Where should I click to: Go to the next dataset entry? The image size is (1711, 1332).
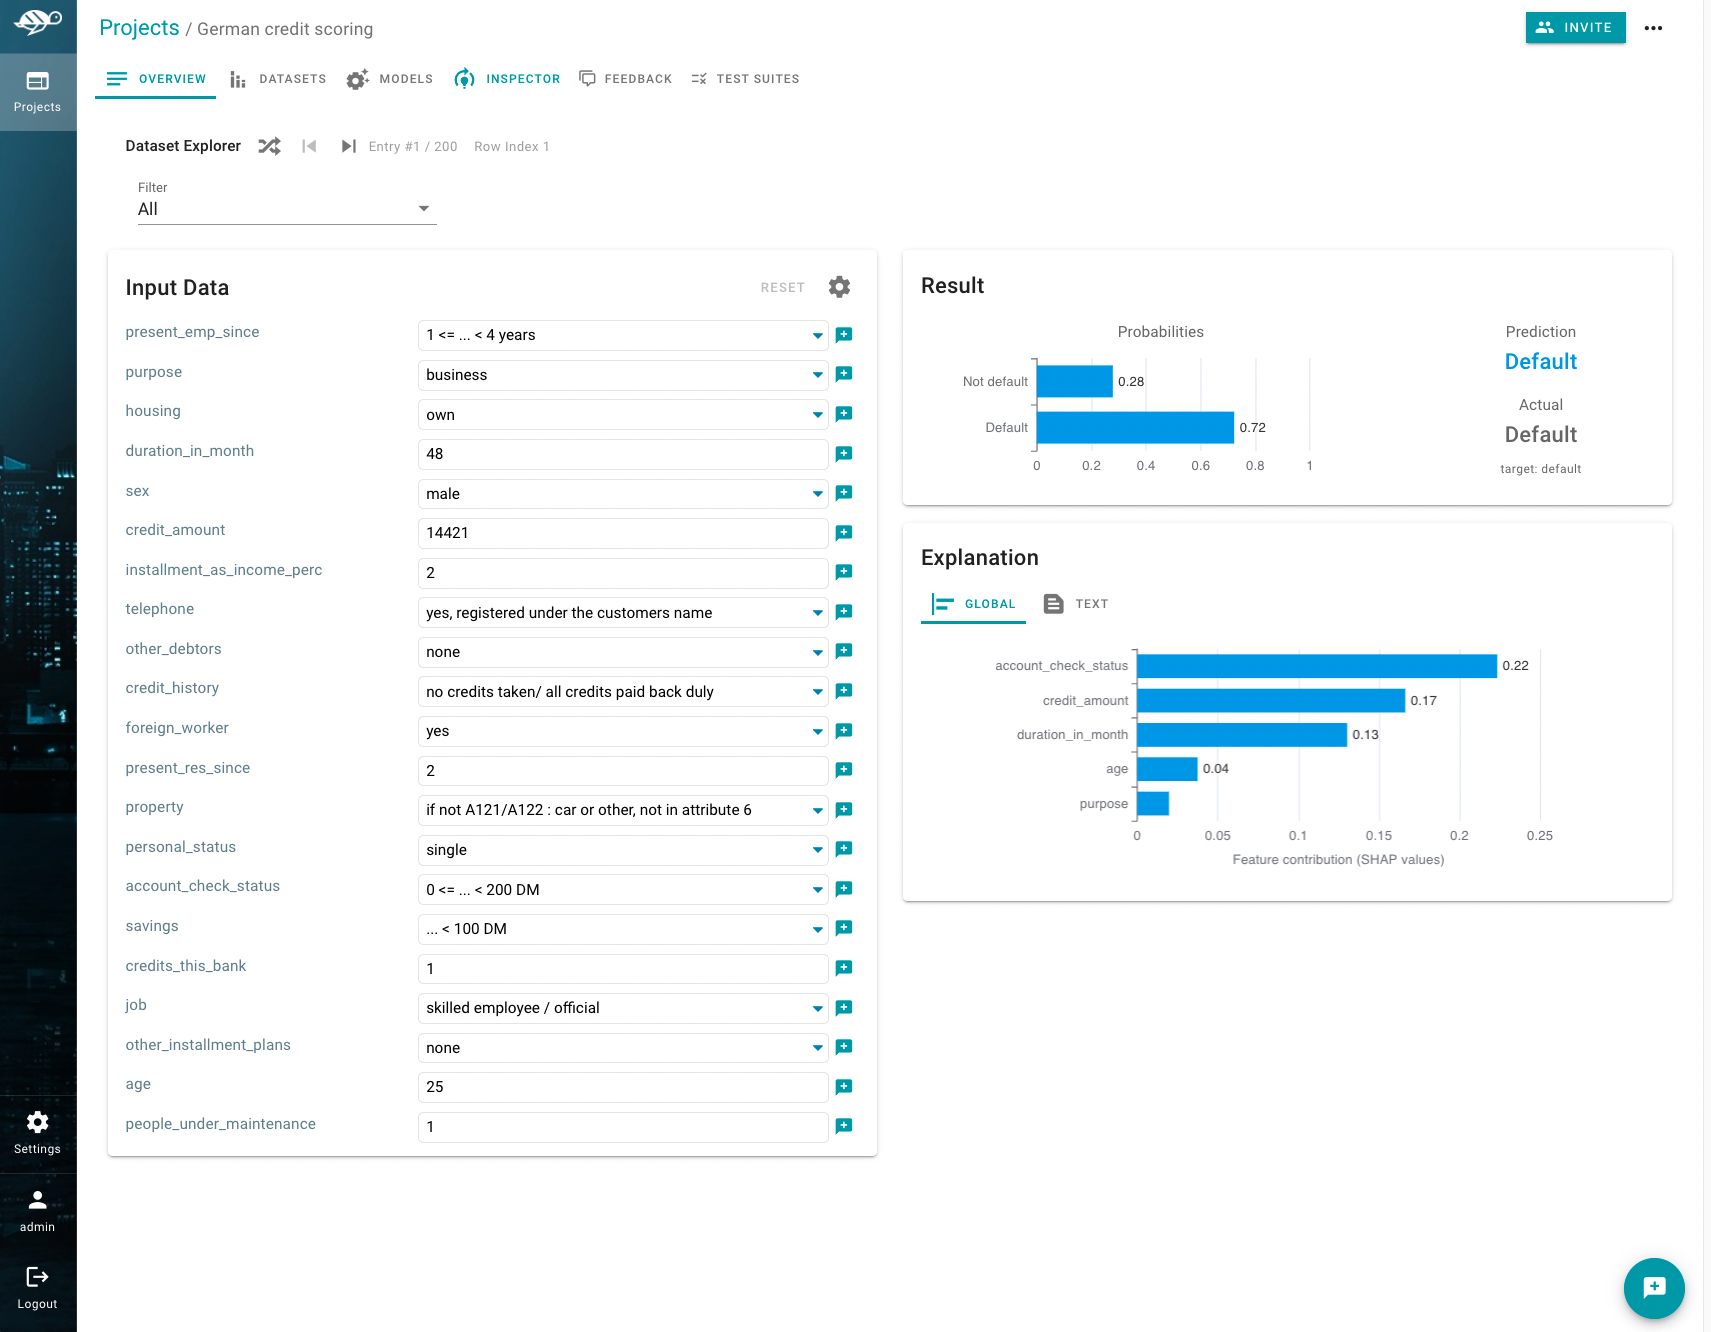tap(348, 146)
